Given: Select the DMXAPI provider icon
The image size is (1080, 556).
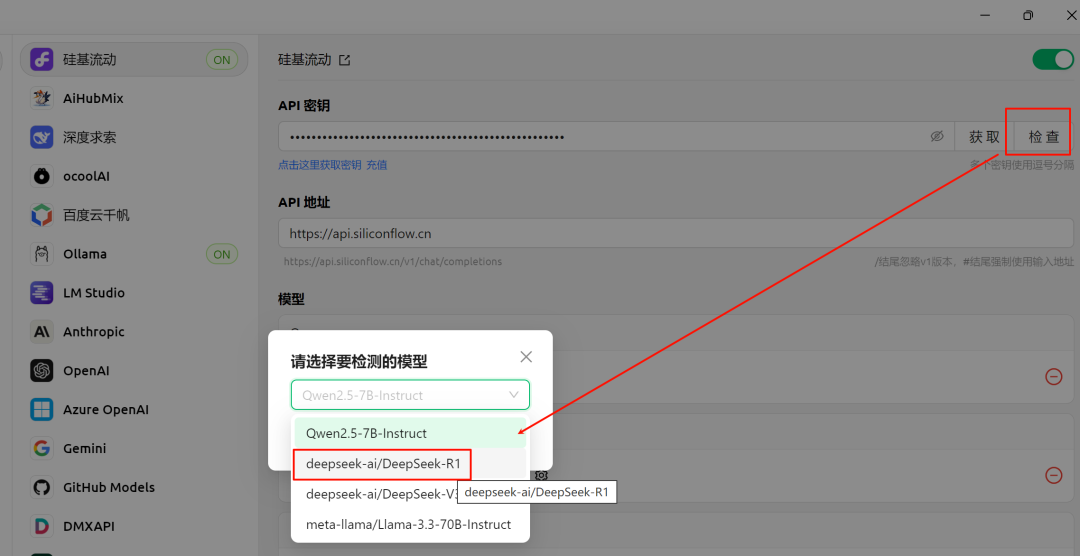Looking at the screenshot, I should click(41, 526).
